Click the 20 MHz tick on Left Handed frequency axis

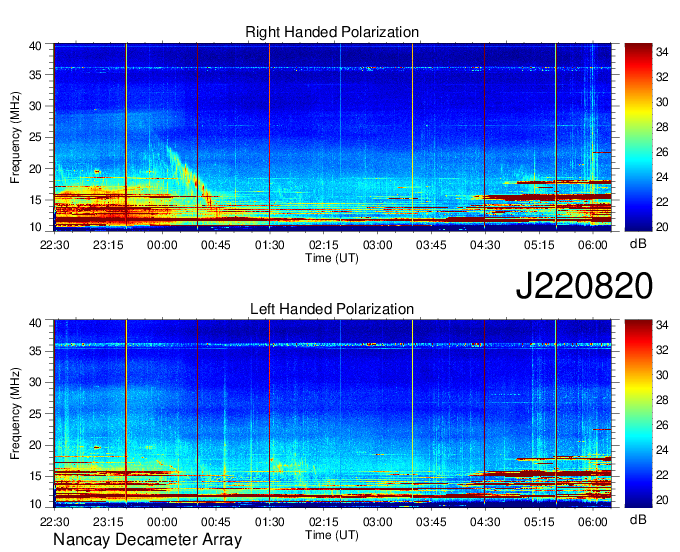tap(35, 445)
